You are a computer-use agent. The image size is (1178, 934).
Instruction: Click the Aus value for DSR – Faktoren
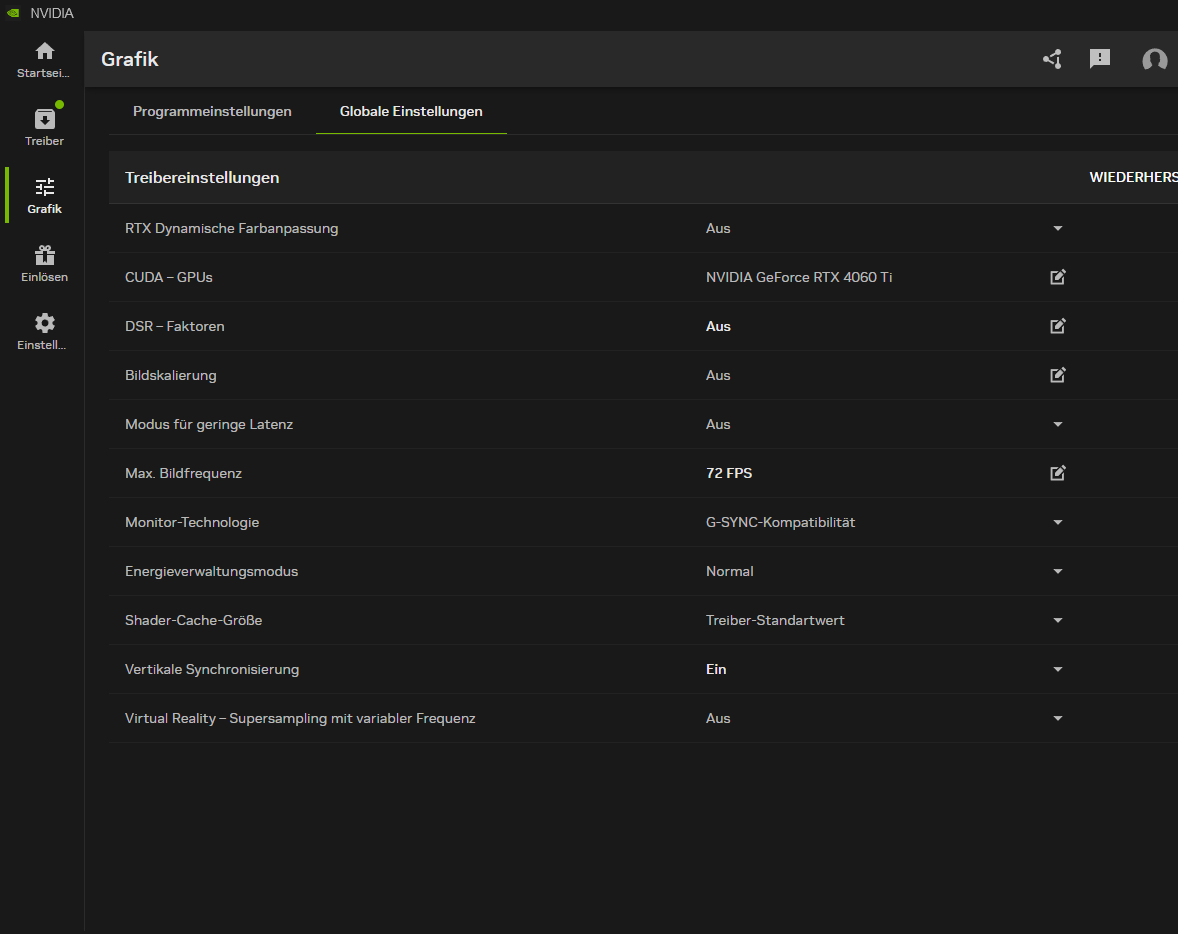click(x=718, y=326)
